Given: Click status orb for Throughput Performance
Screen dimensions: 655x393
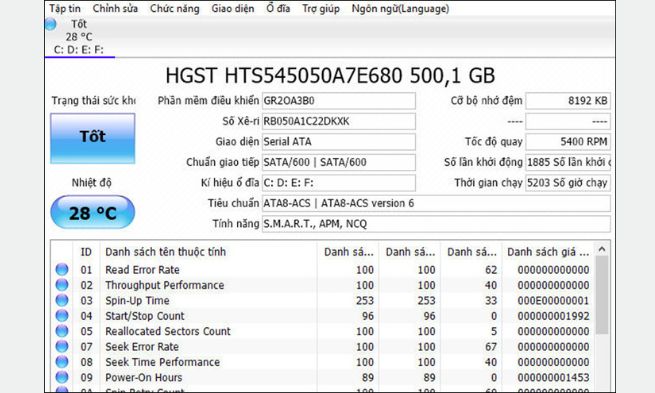Looking at the screenshot, I should click(62, 285).
